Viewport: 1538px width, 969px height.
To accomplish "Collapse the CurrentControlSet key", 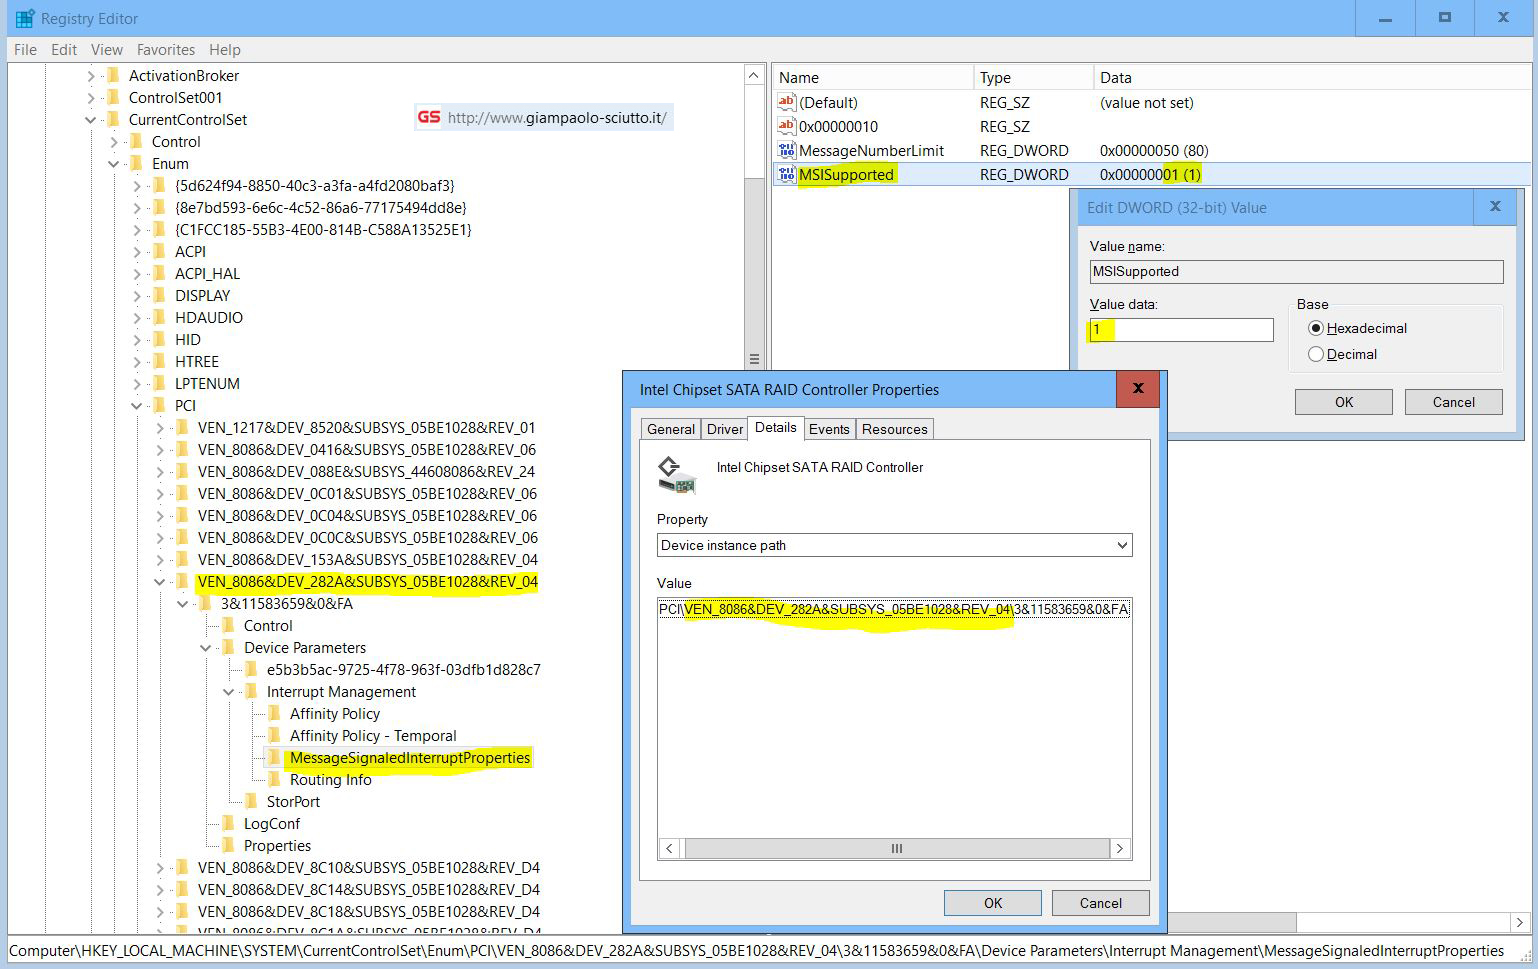I will click(90, 120).
